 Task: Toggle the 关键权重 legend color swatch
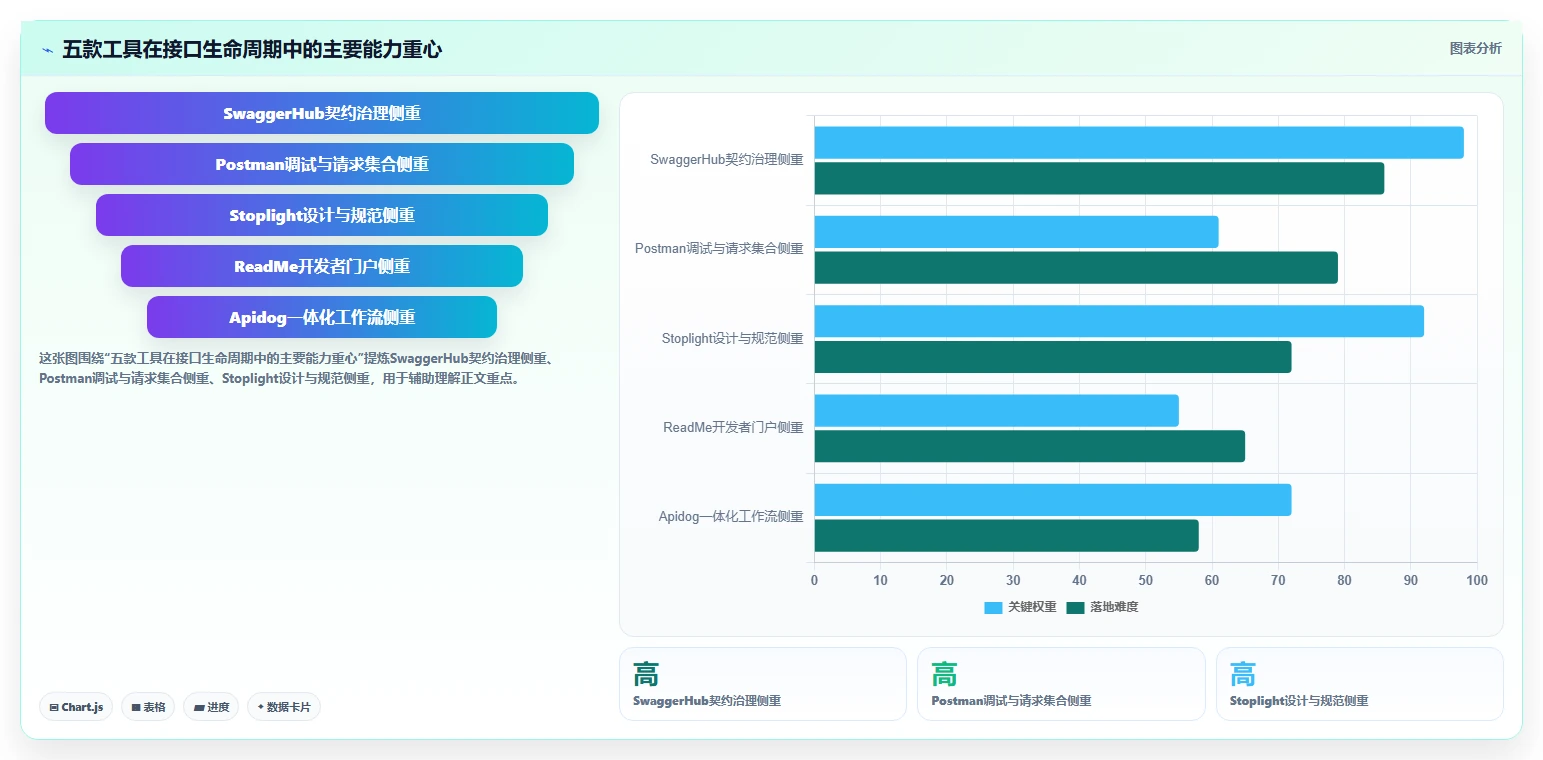pos(993,607)
